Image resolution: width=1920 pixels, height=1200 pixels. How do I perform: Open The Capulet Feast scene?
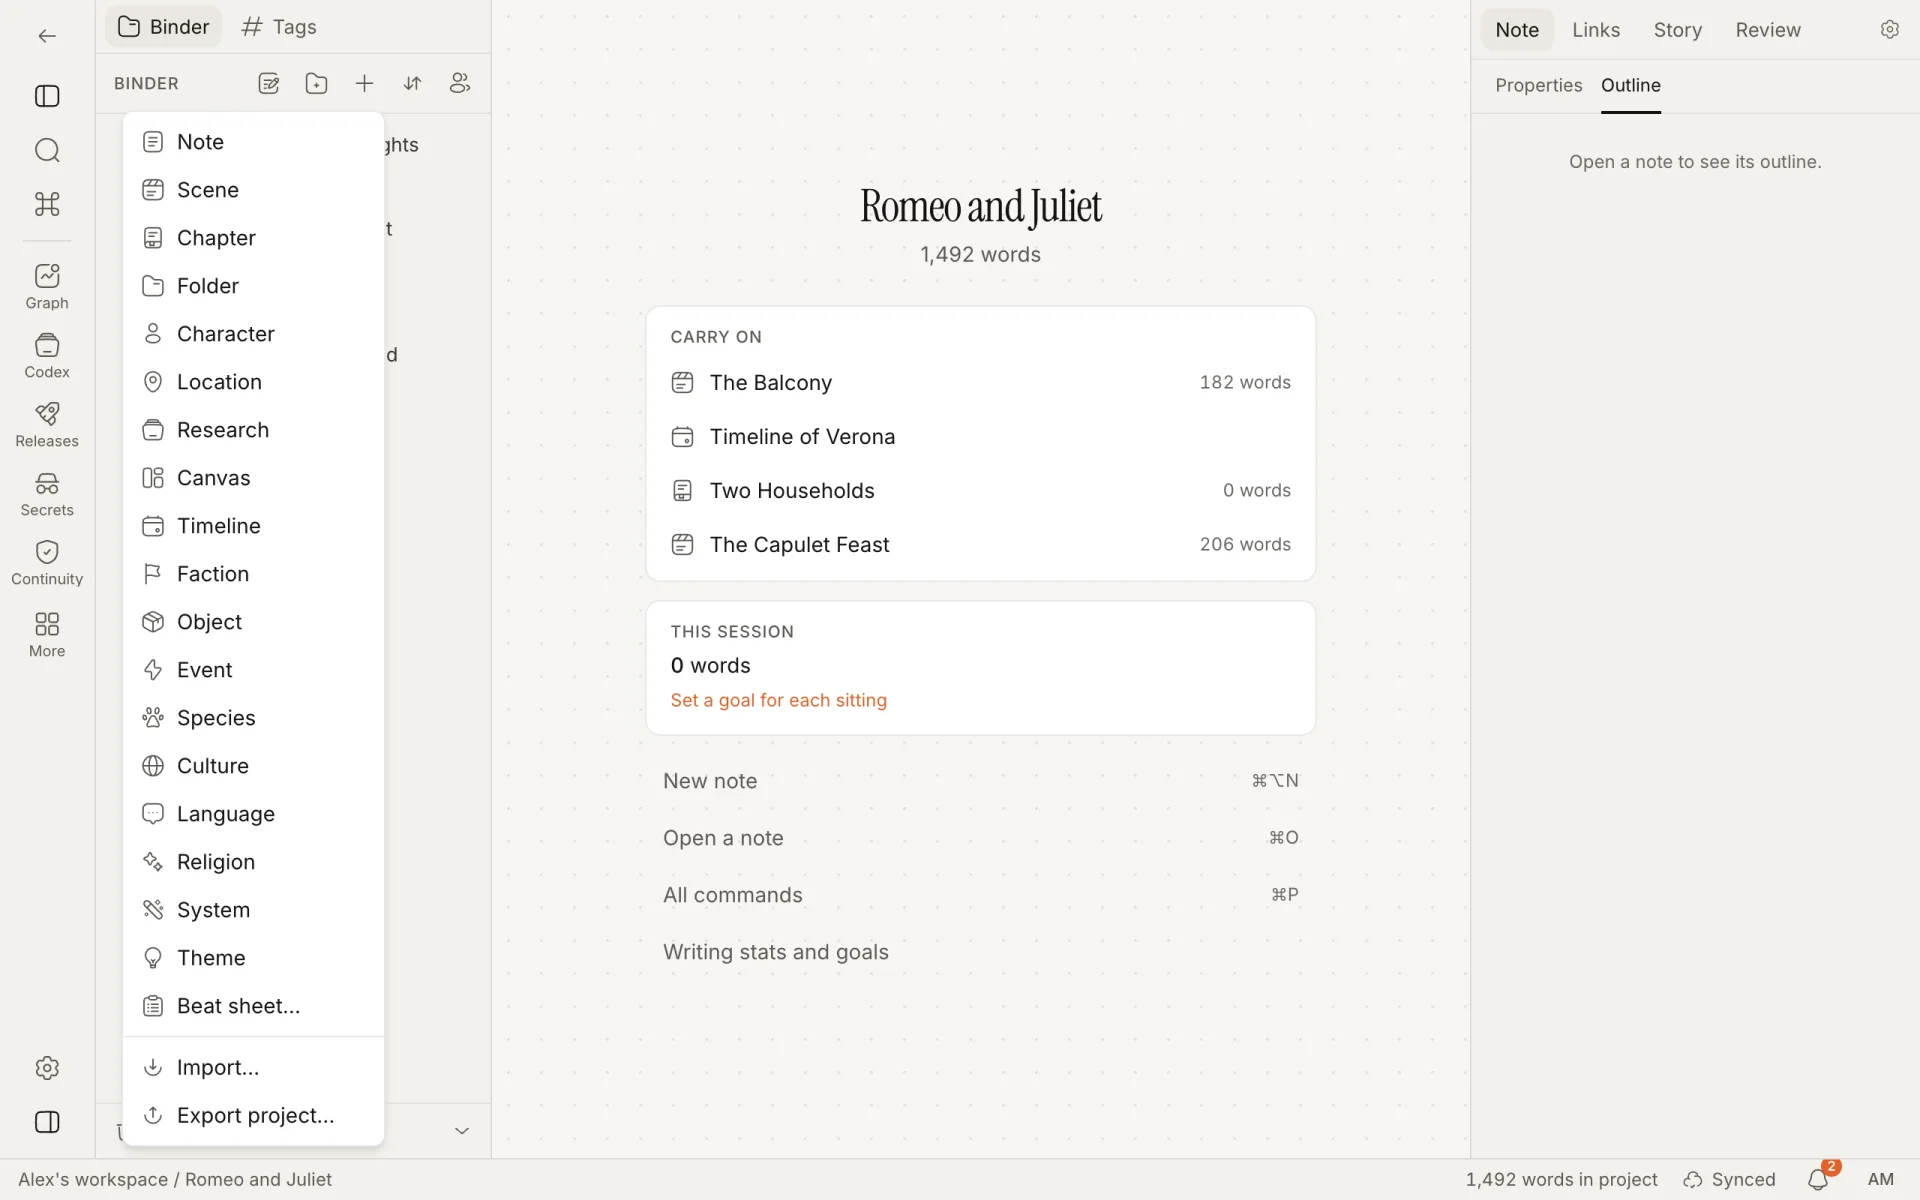[980, 545]
